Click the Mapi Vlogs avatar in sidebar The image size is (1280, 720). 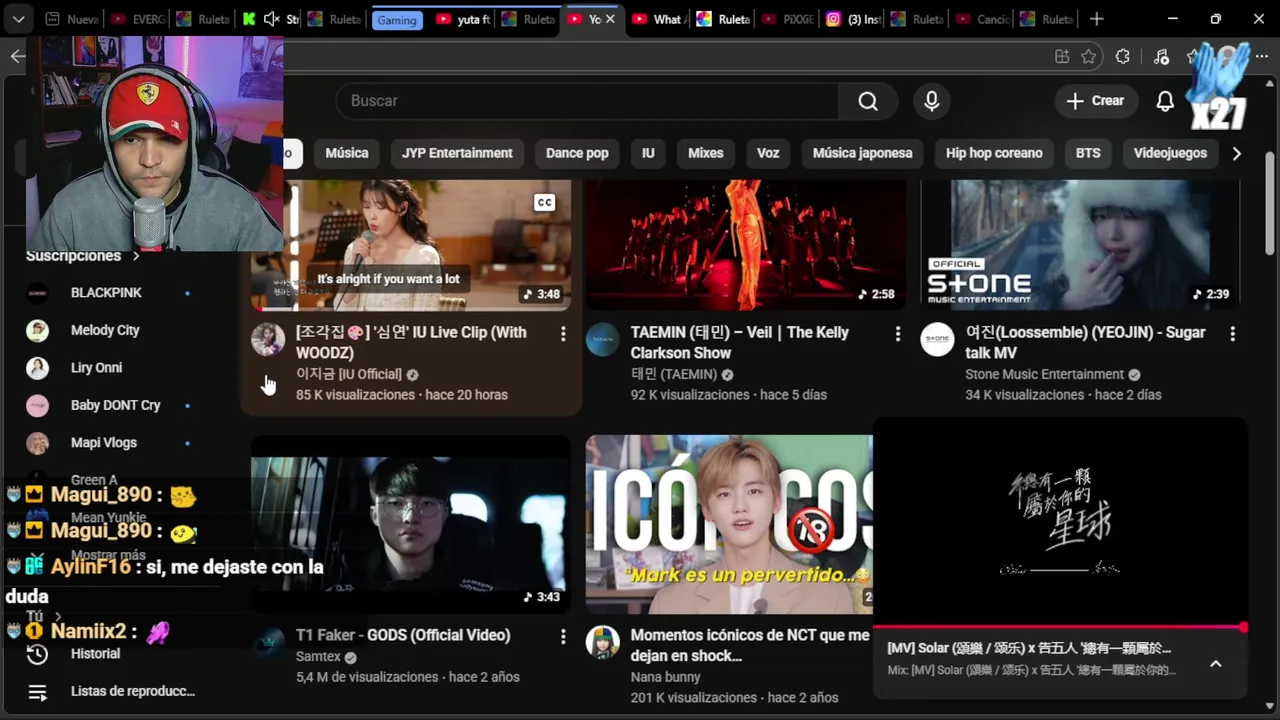37,443
